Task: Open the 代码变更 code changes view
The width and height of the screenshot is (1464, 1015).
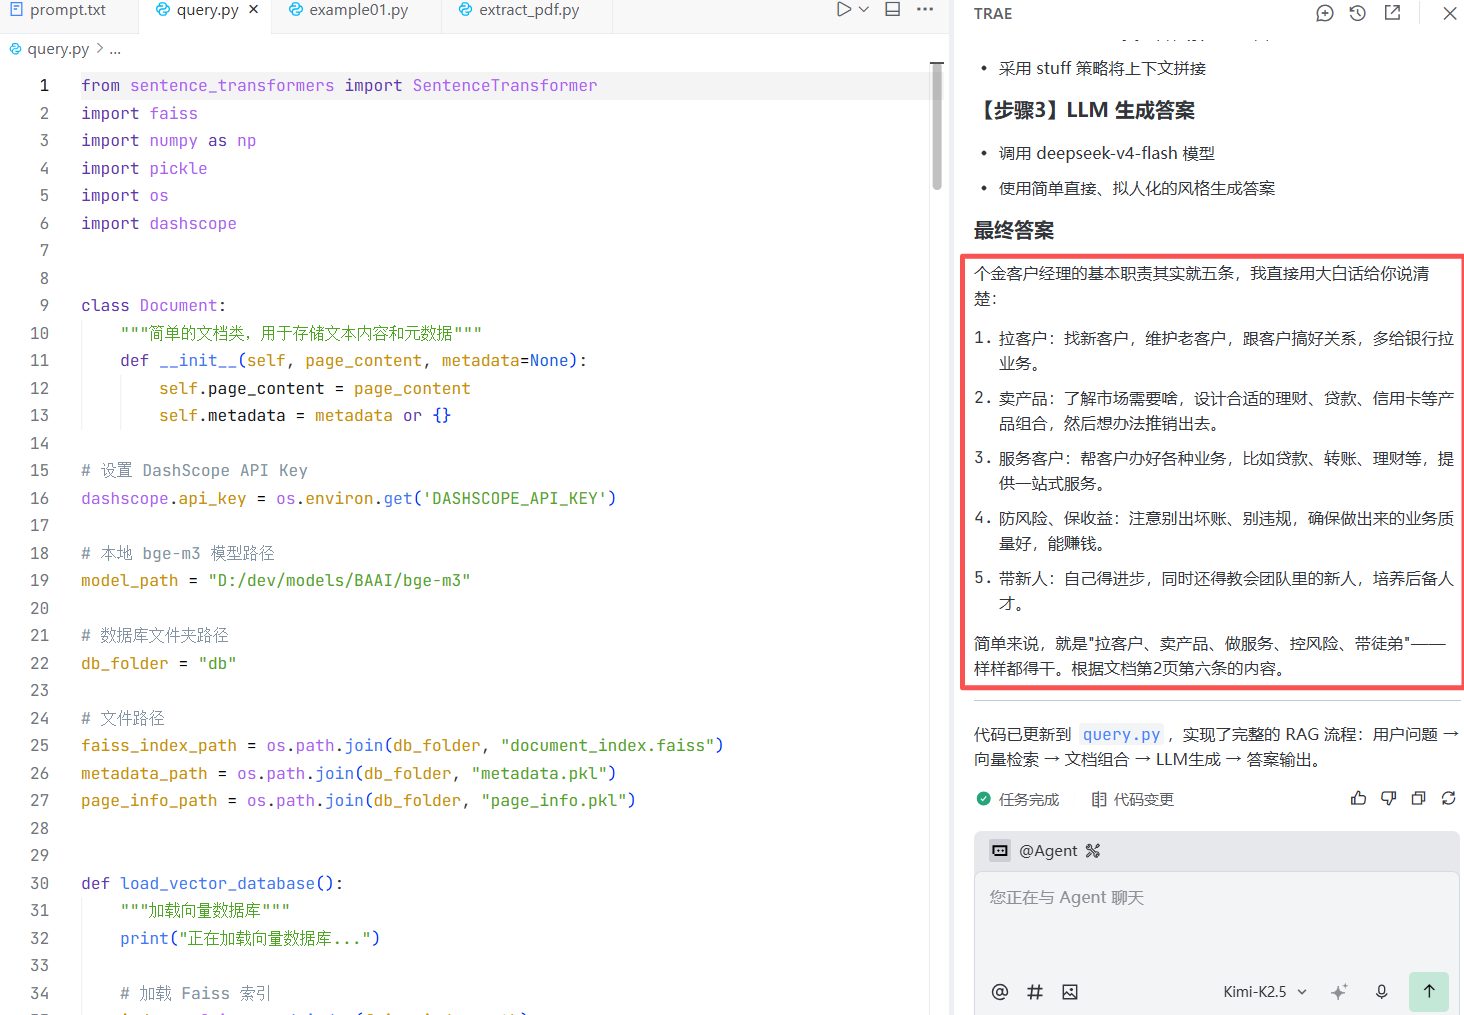Action: point(1132,799)
